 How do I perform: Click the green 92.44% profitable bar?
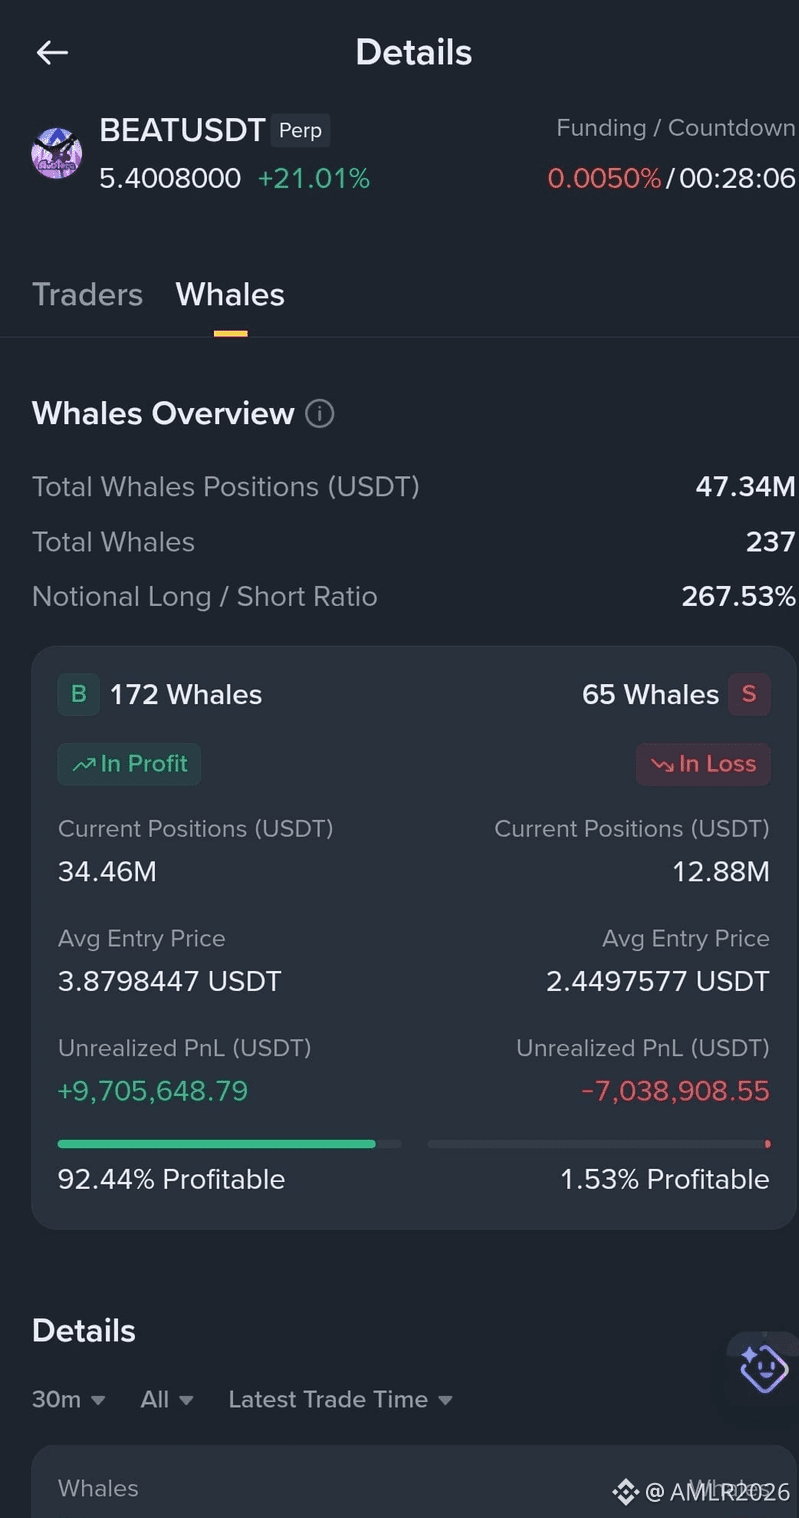pyautogui.click(x=229, y=1143)
